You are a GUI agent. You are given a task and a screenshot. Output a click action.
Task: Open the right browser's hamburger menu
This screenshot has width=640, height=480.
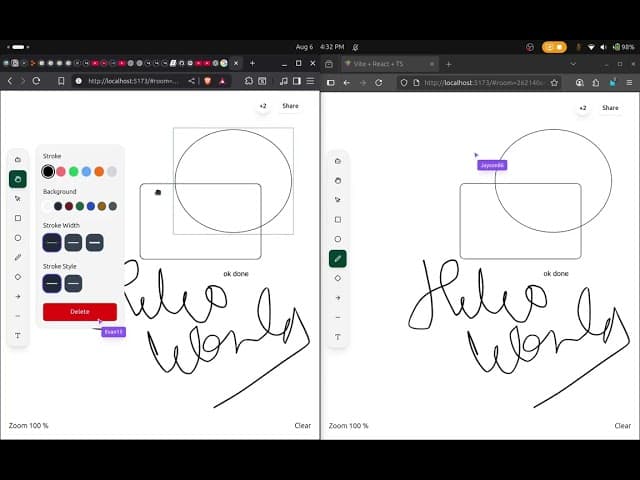pos(629,83)
